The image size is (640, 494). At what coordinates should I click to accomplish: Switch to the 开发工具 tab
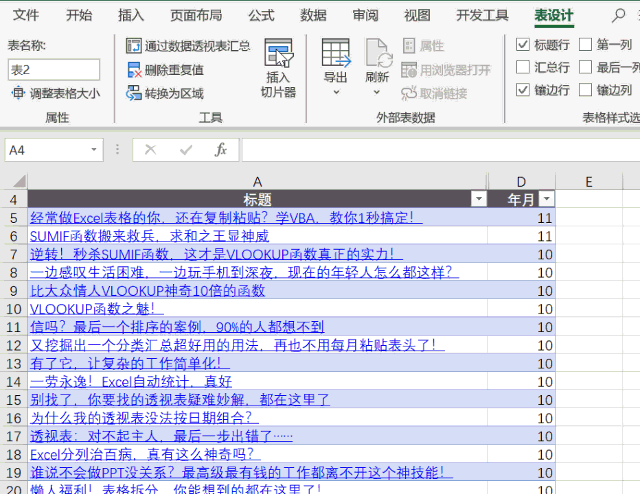[x=482, y=16]
